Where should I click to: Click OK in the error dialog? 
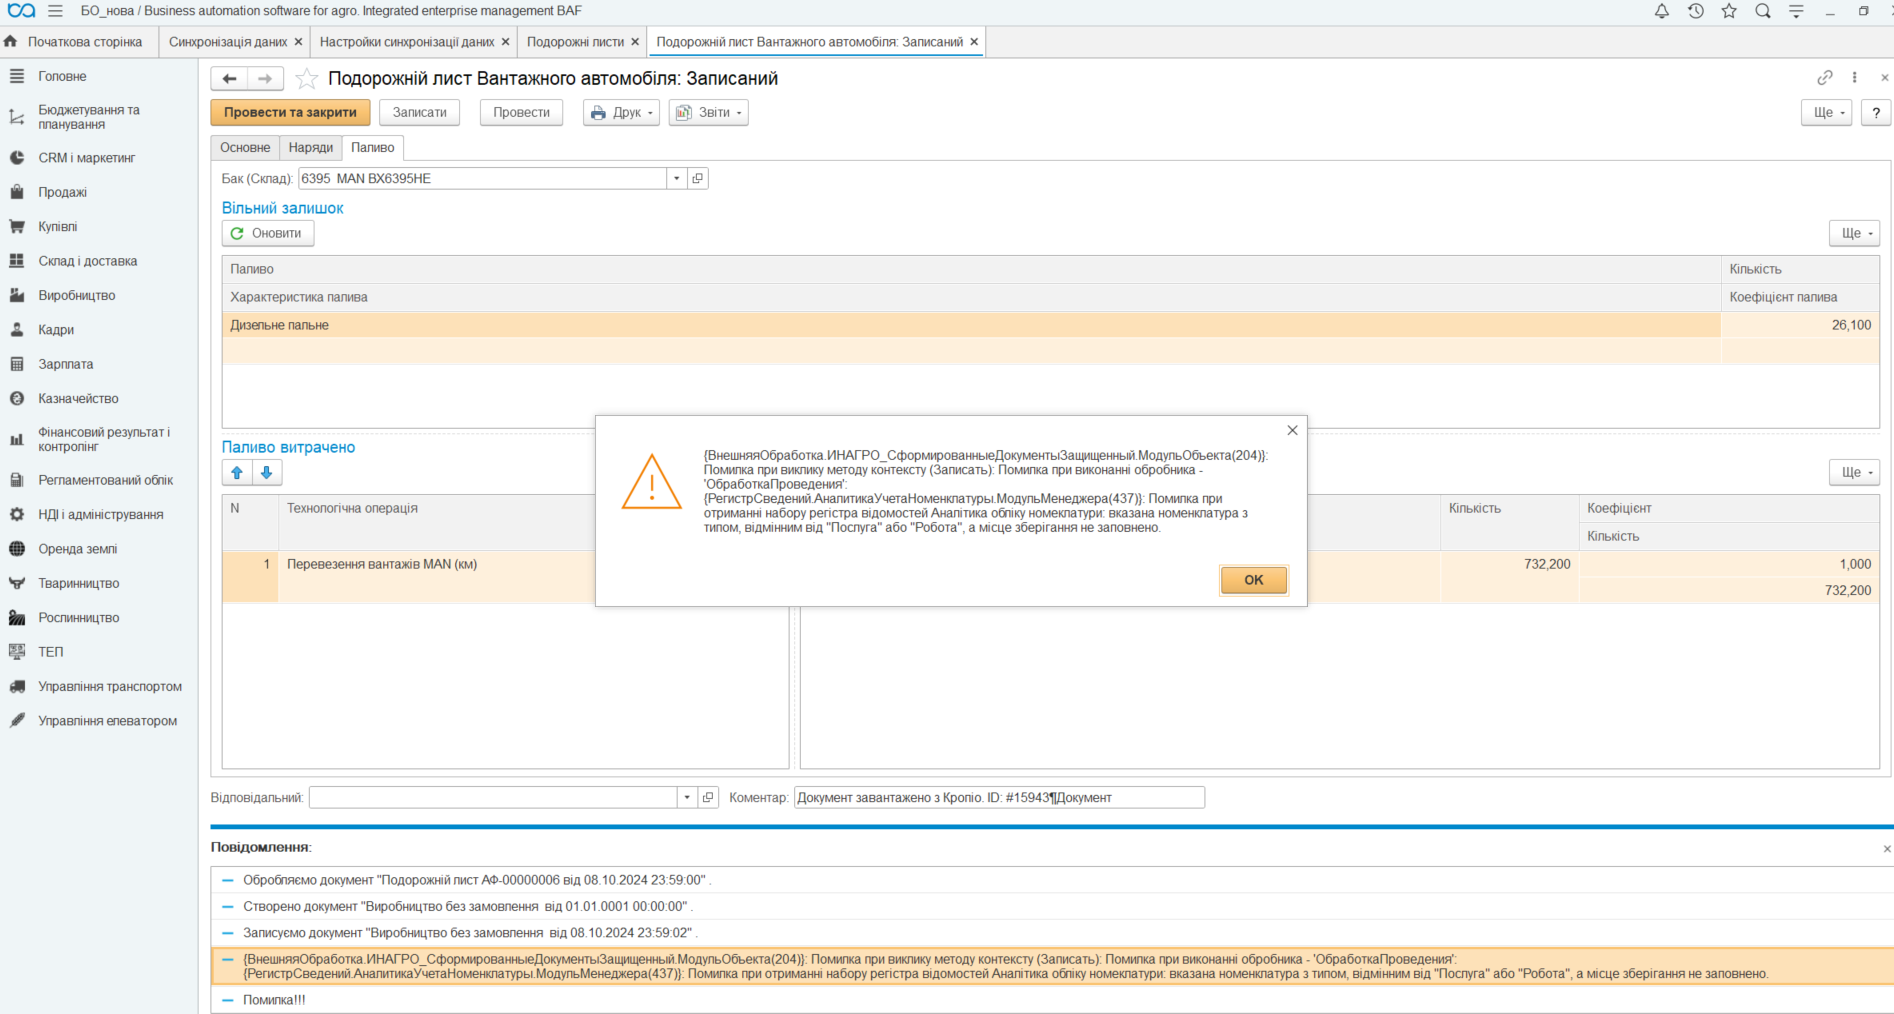click(1253, 580)
